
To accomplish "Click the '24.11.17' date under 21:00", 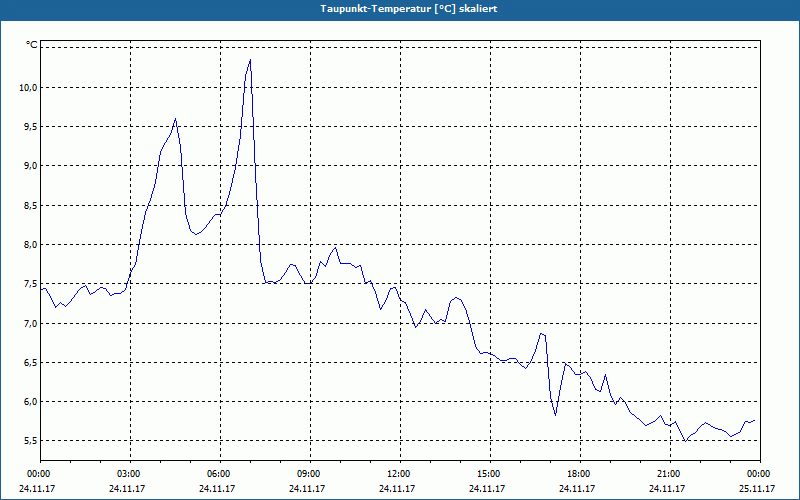I will [x=667, y=489].
